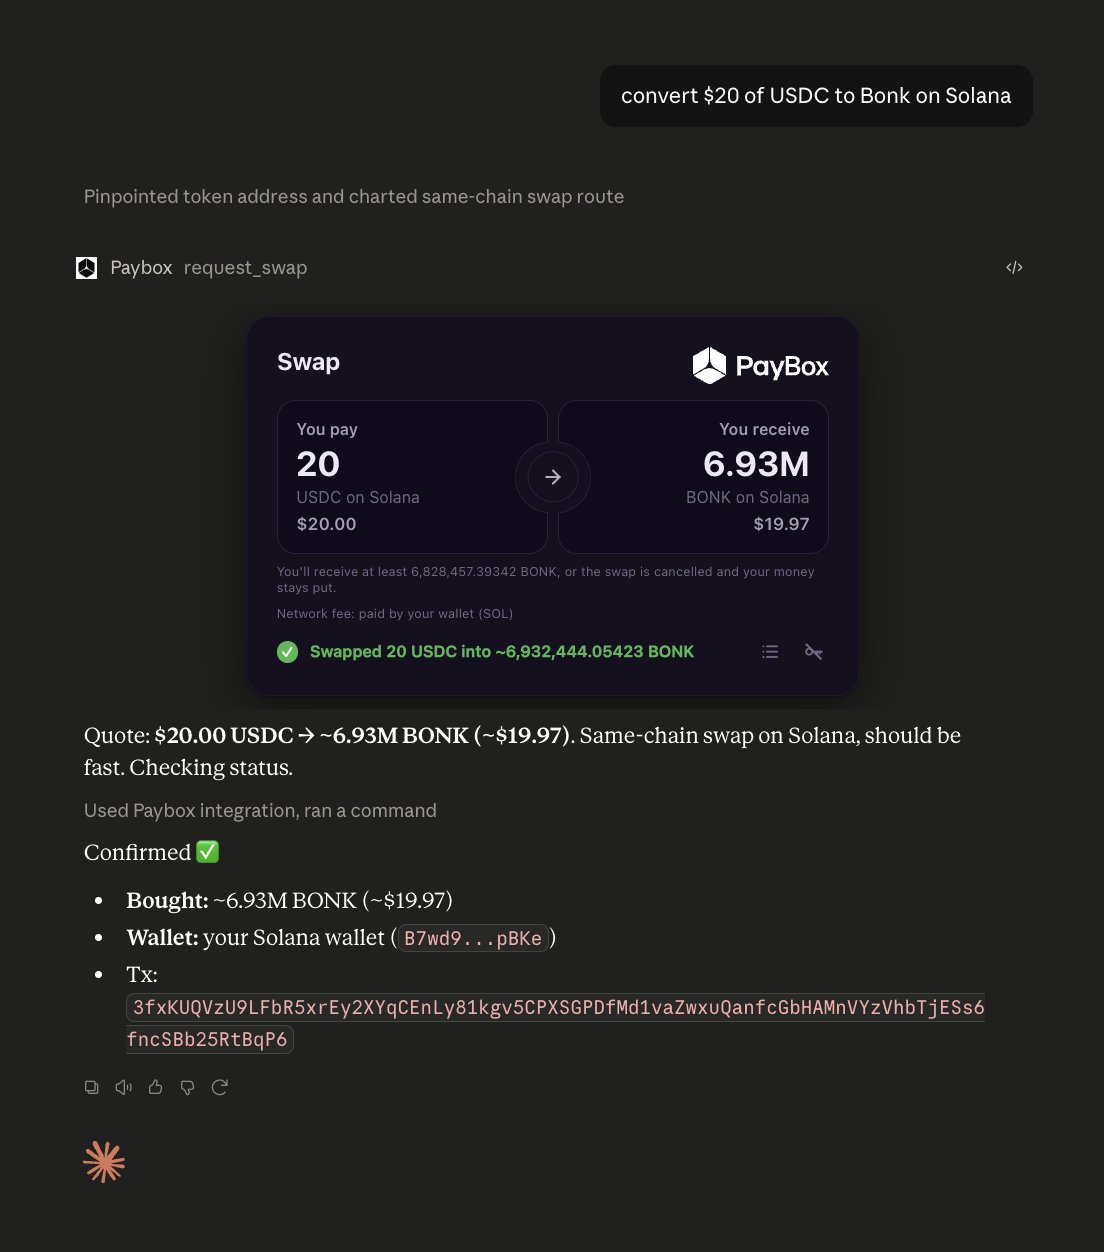1104x1252 pixels.
Task: Click the read aloud speaker icon
Action: (124, 1087)
